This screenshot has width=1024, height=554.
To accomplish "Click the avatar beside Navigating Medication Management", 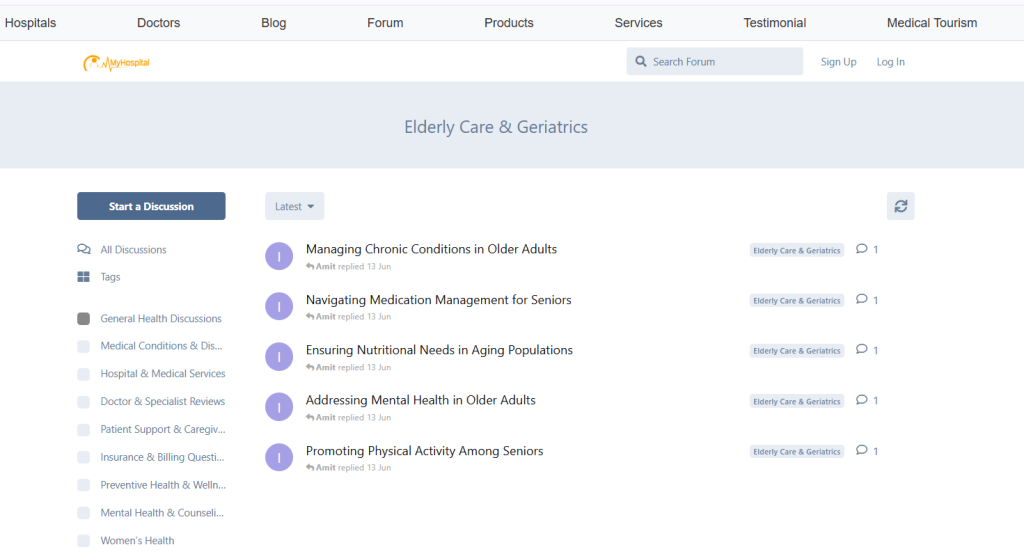I will [279, 306].
